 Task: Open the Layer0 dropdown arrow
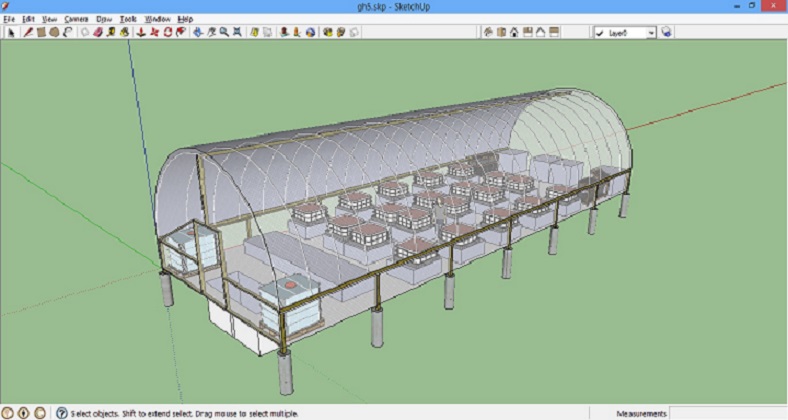pos(651,33)
